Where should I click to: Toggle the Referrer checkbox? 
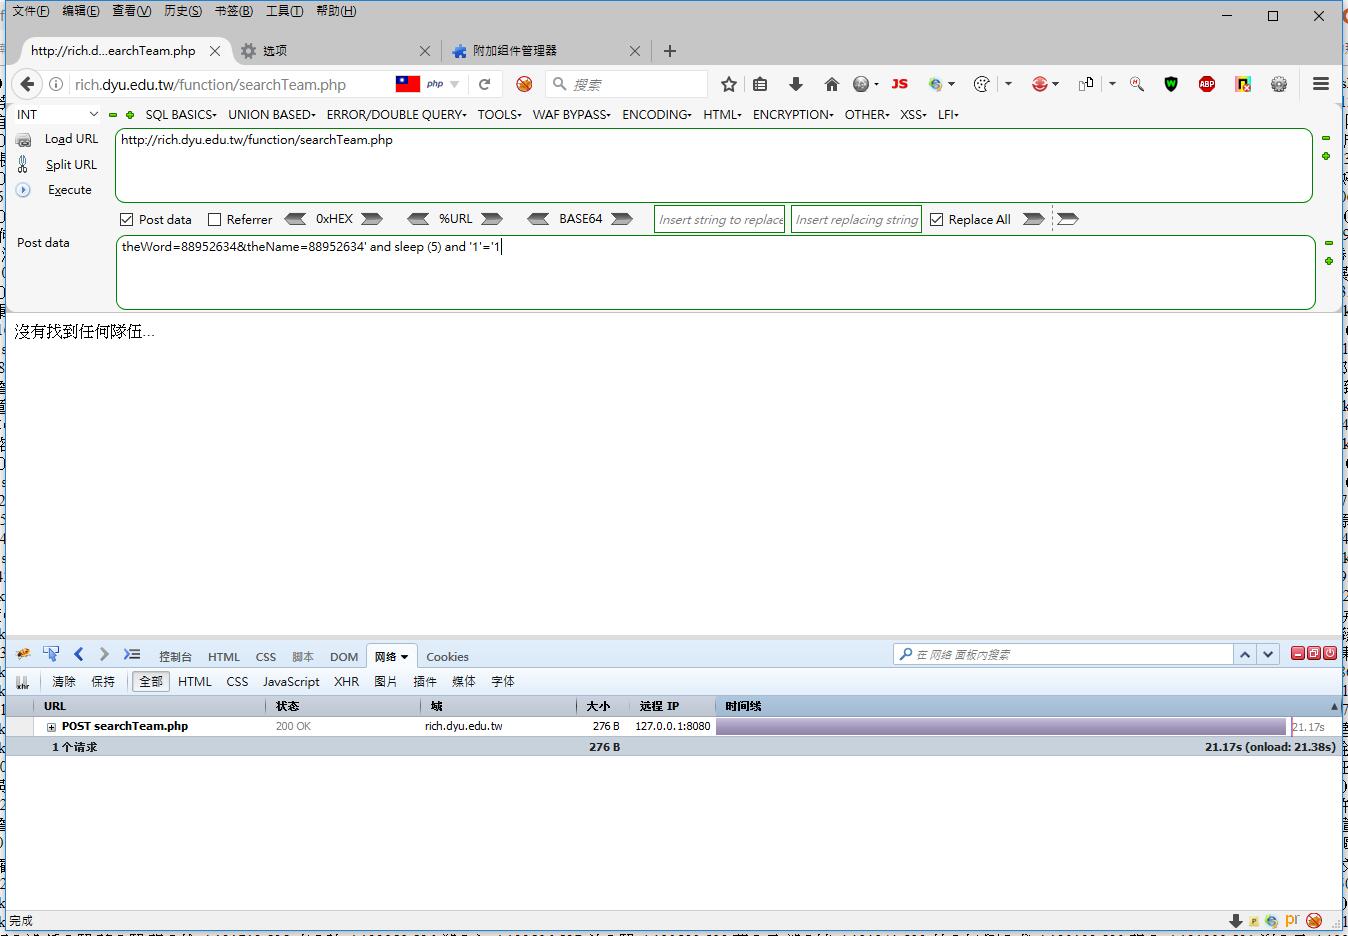tap(214, 219)
